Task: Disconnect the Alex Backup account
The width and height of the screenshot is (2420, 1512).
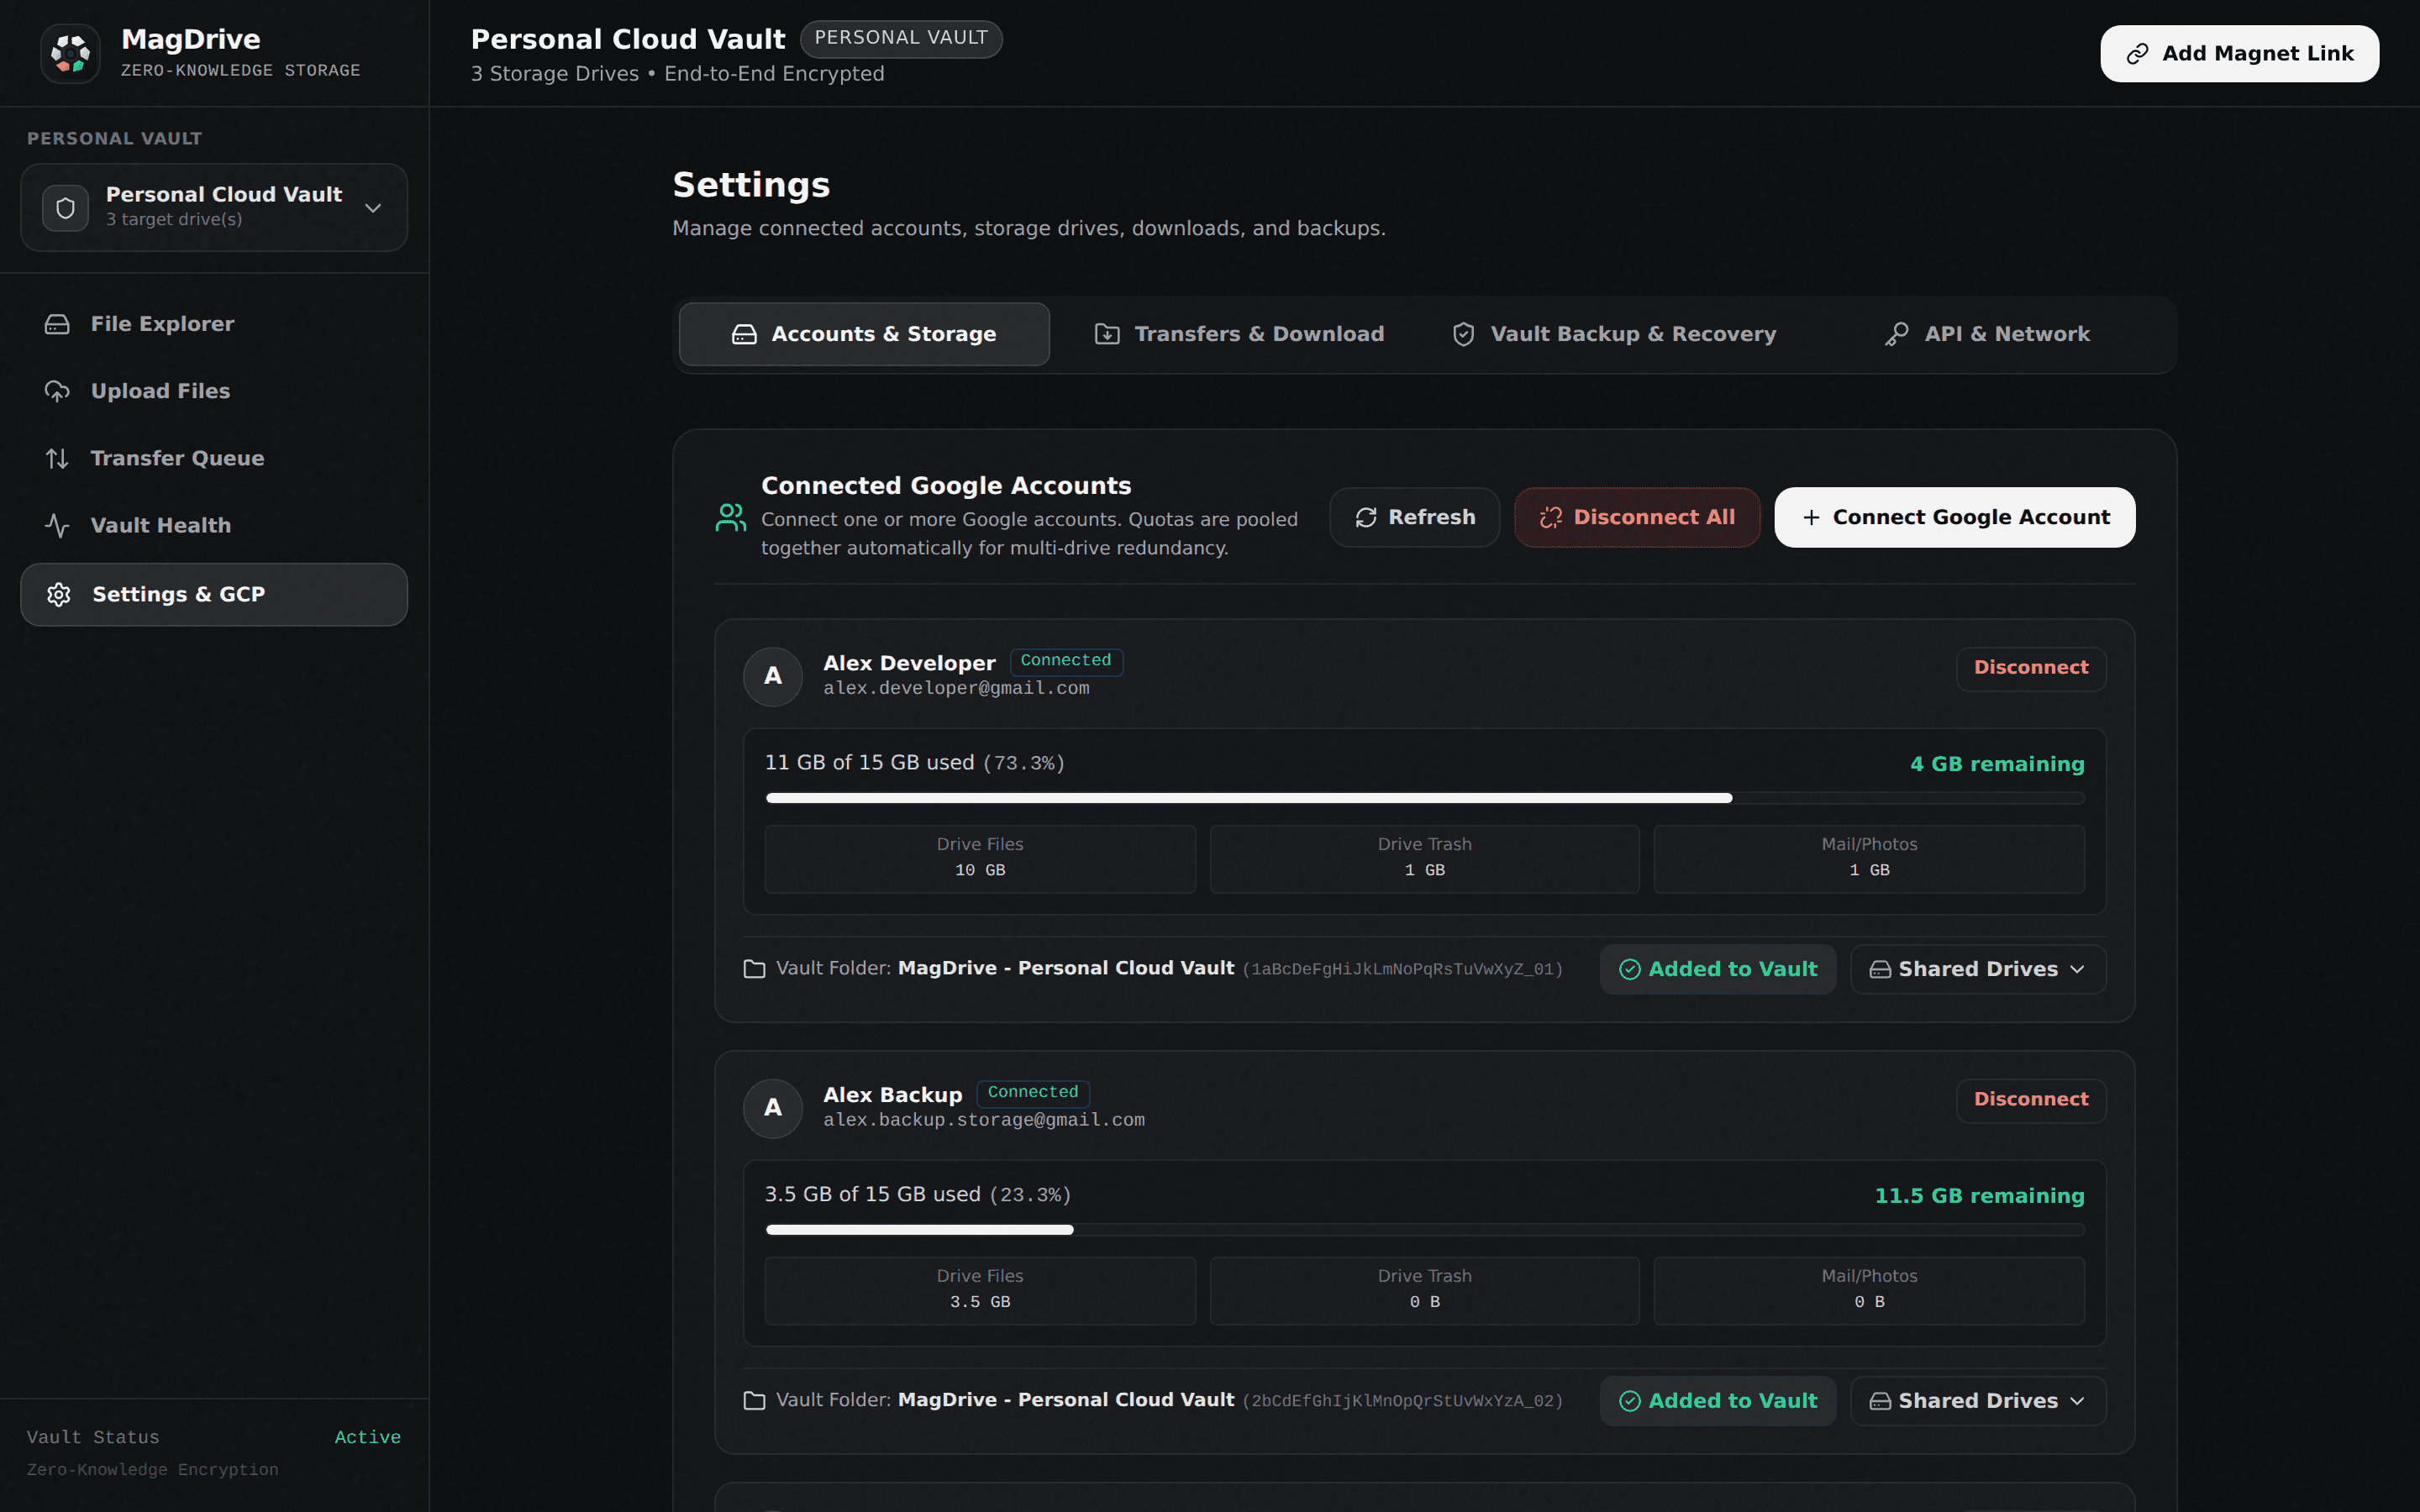Action: (2031, 1100)
